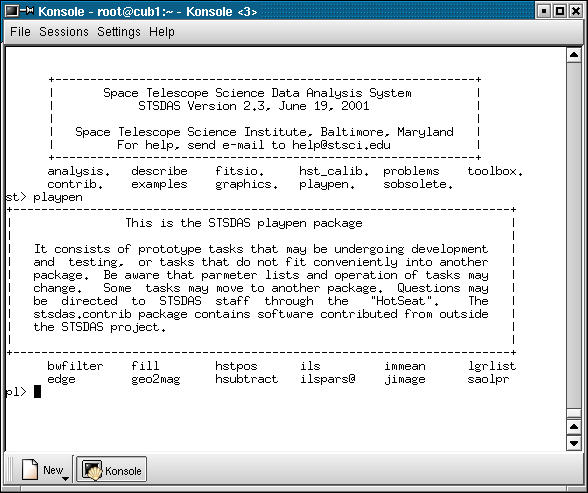Viewport: 588px width, 493px height.
Task: Click the 'problems' task name
Action: [411, 171]
